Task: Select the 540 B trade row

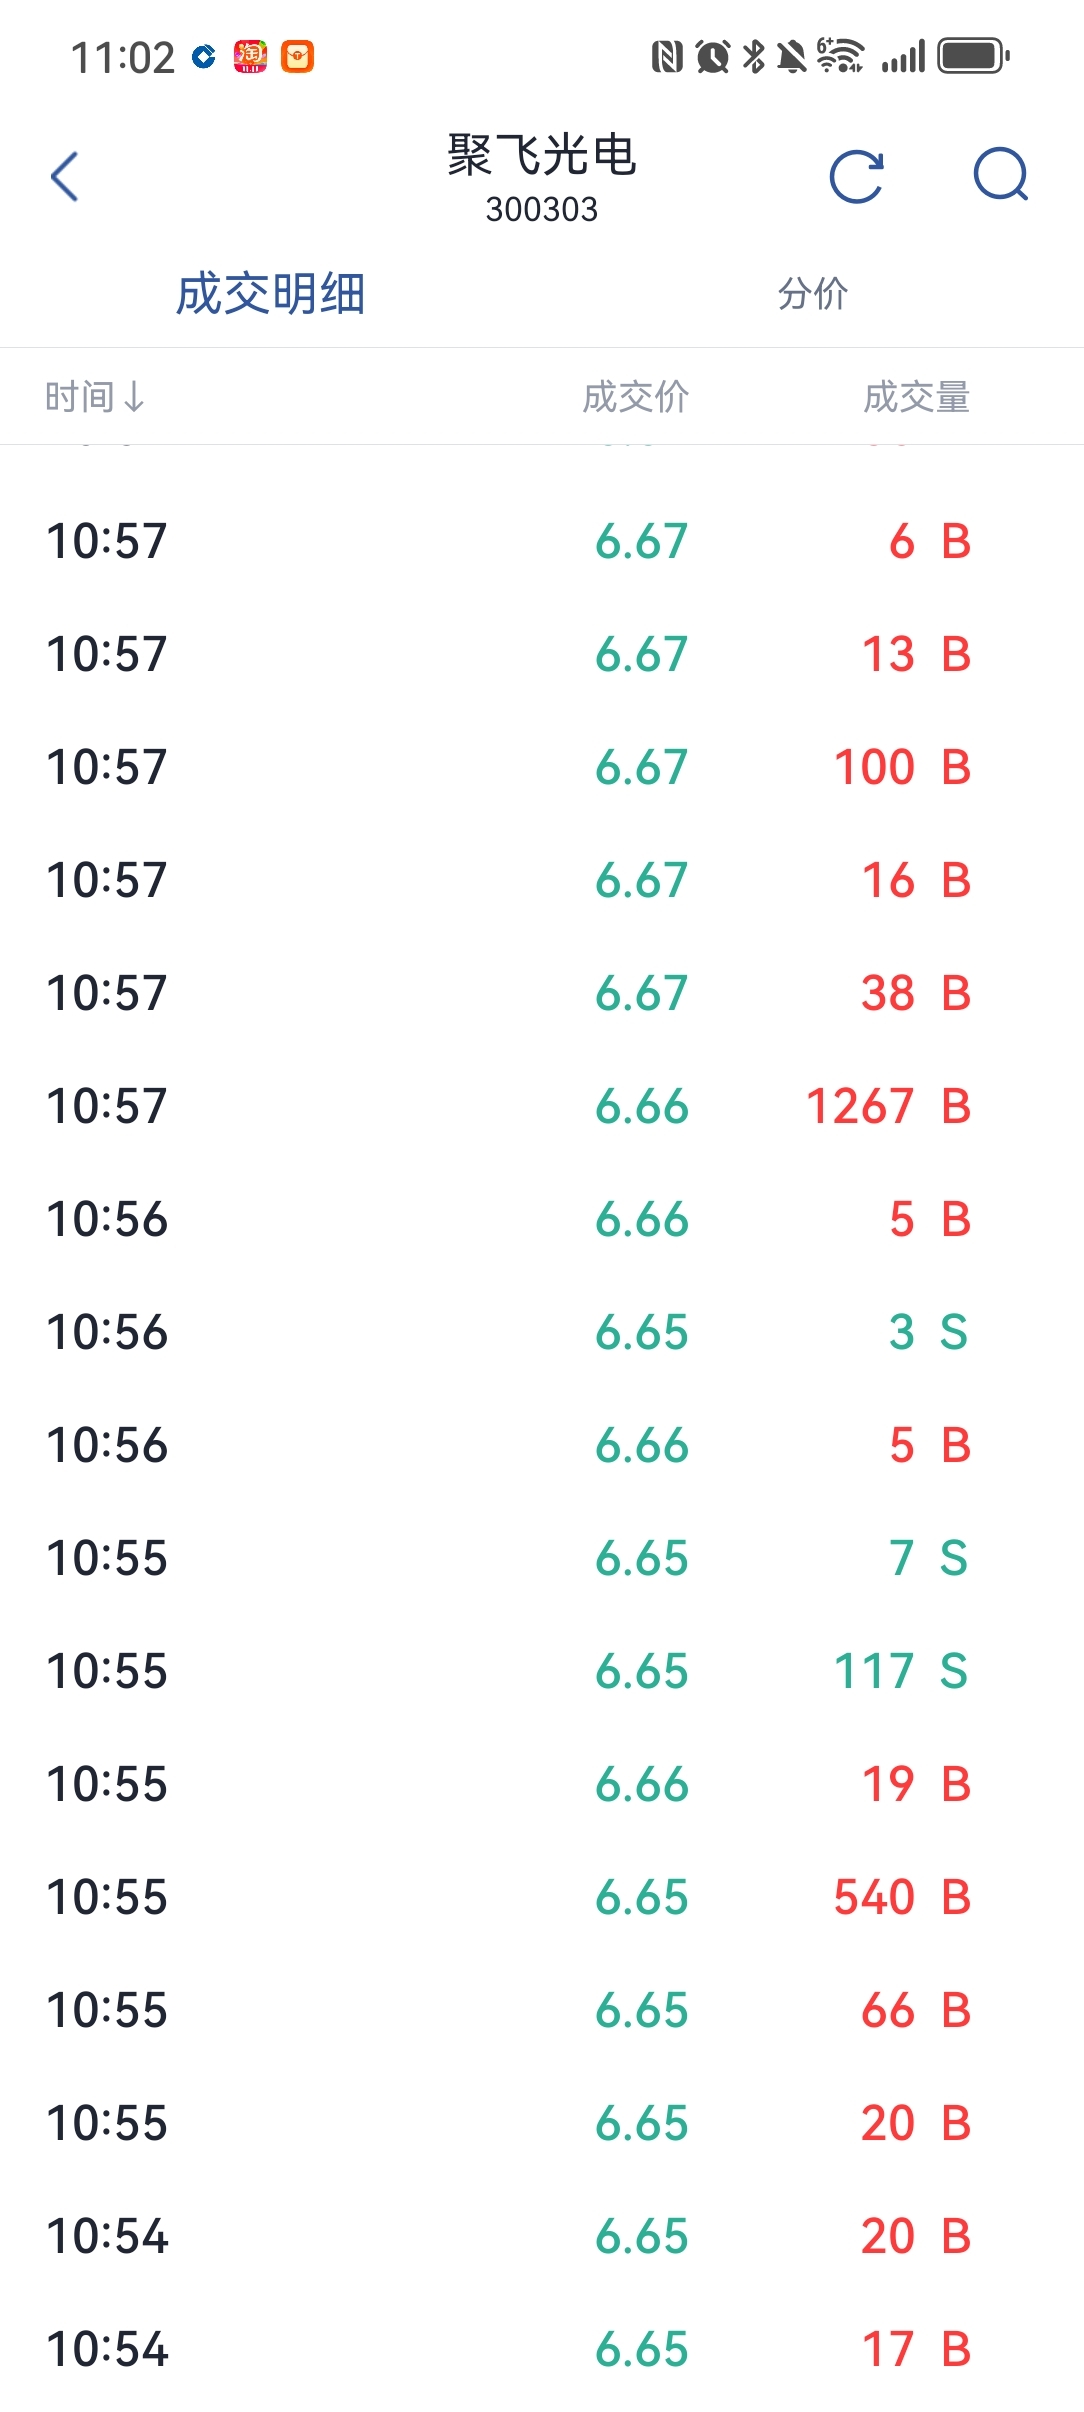Action: tap(542, 1897)
